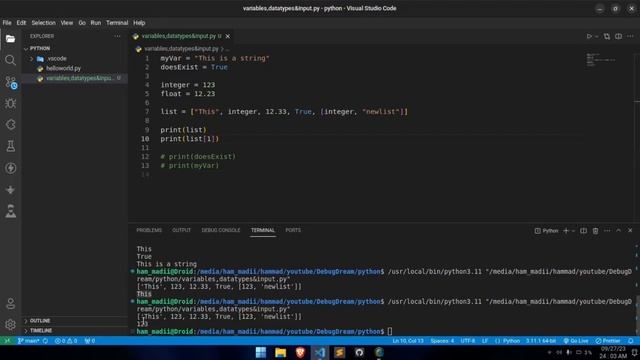
Task: Open the Run menu
Action: pos(96,23)
